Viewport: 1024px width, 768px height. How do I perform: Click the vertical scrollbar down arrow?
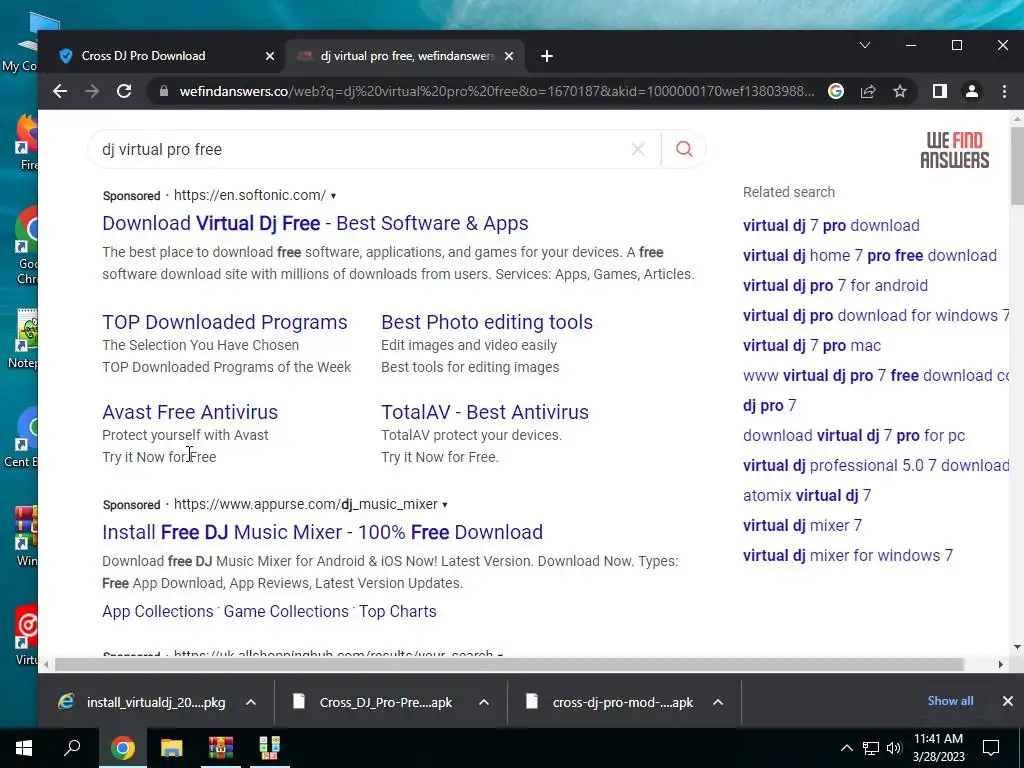(x=1017, y=647)
